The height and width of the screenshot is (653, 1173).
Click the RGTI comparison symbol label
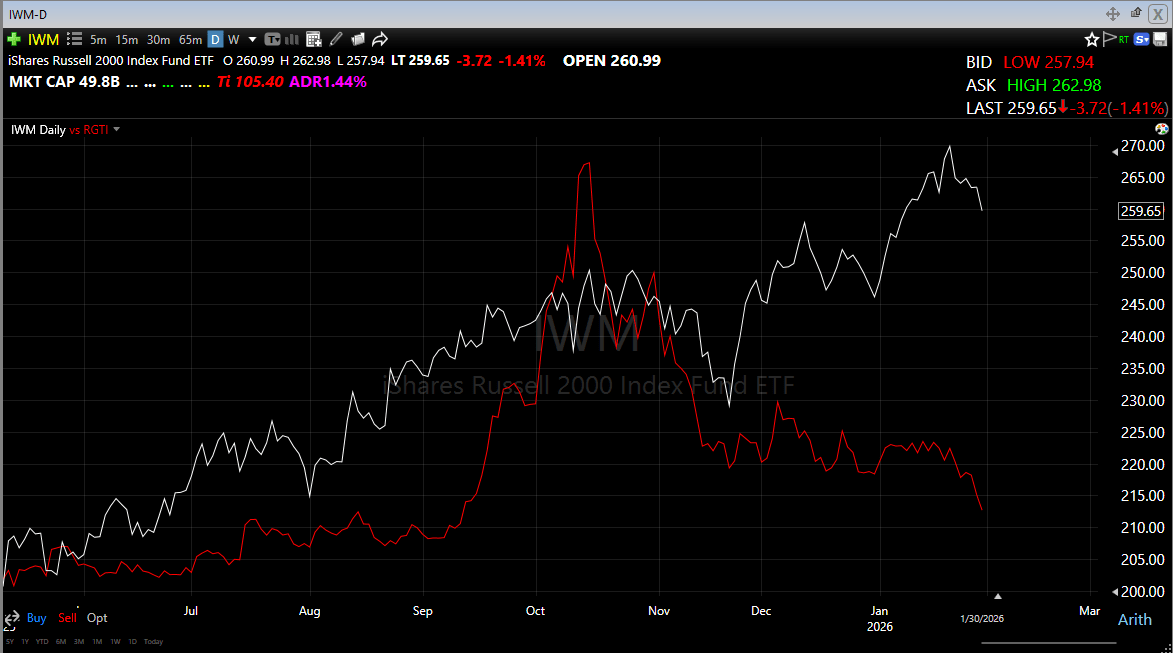point(96,129)
